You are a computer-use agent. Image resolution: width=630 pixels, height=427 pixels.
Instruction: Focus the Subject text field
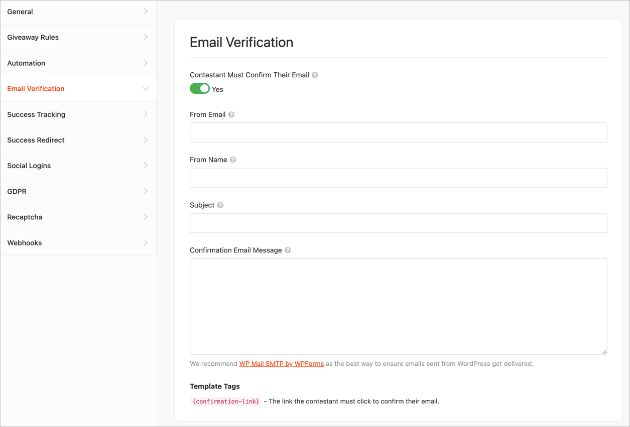point(398,223)
